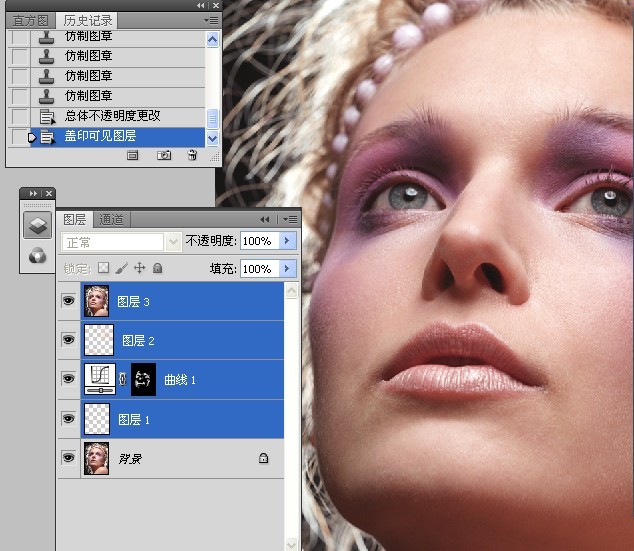The height and width of the screenshot is (551, 634).
Task: Select the 历史记录 tab
Action: (x=87, y=21)
